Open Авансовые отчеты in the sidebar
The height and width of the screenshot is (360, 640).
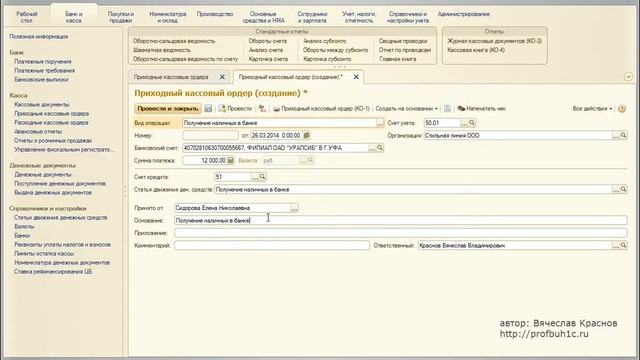(38, 131)
